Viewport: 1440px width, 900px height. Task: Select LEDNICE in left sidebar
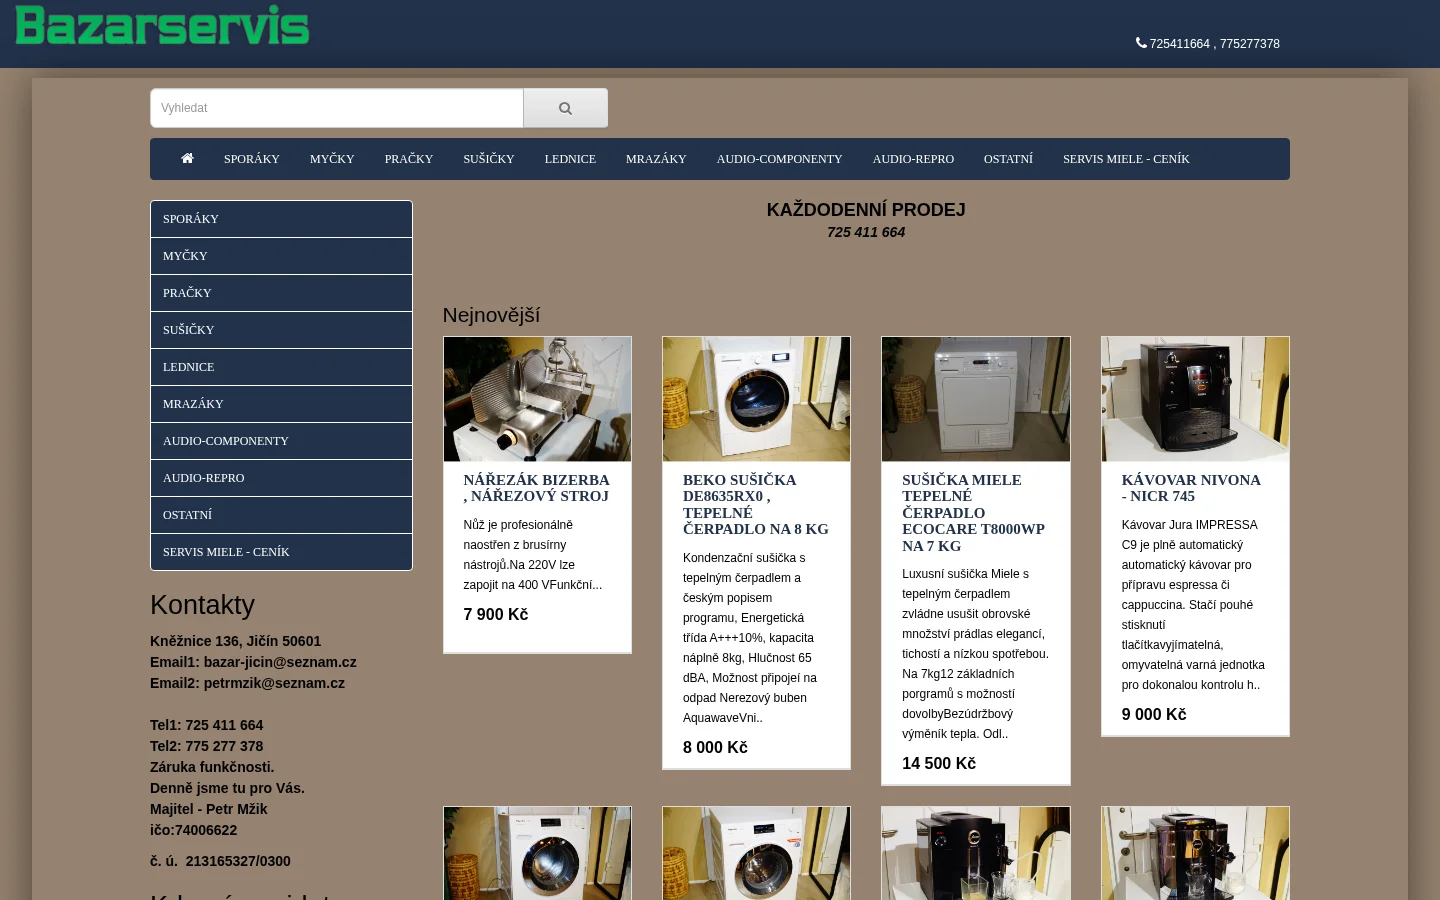coord(281,367)
